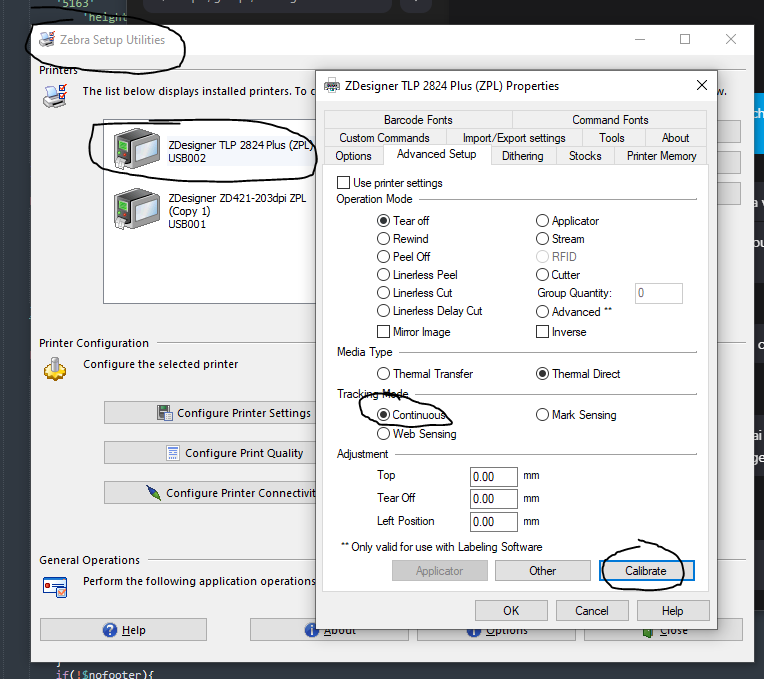Check the Mirror Image option
This screenshot has height=679, width=764.
tap(384, 332)
